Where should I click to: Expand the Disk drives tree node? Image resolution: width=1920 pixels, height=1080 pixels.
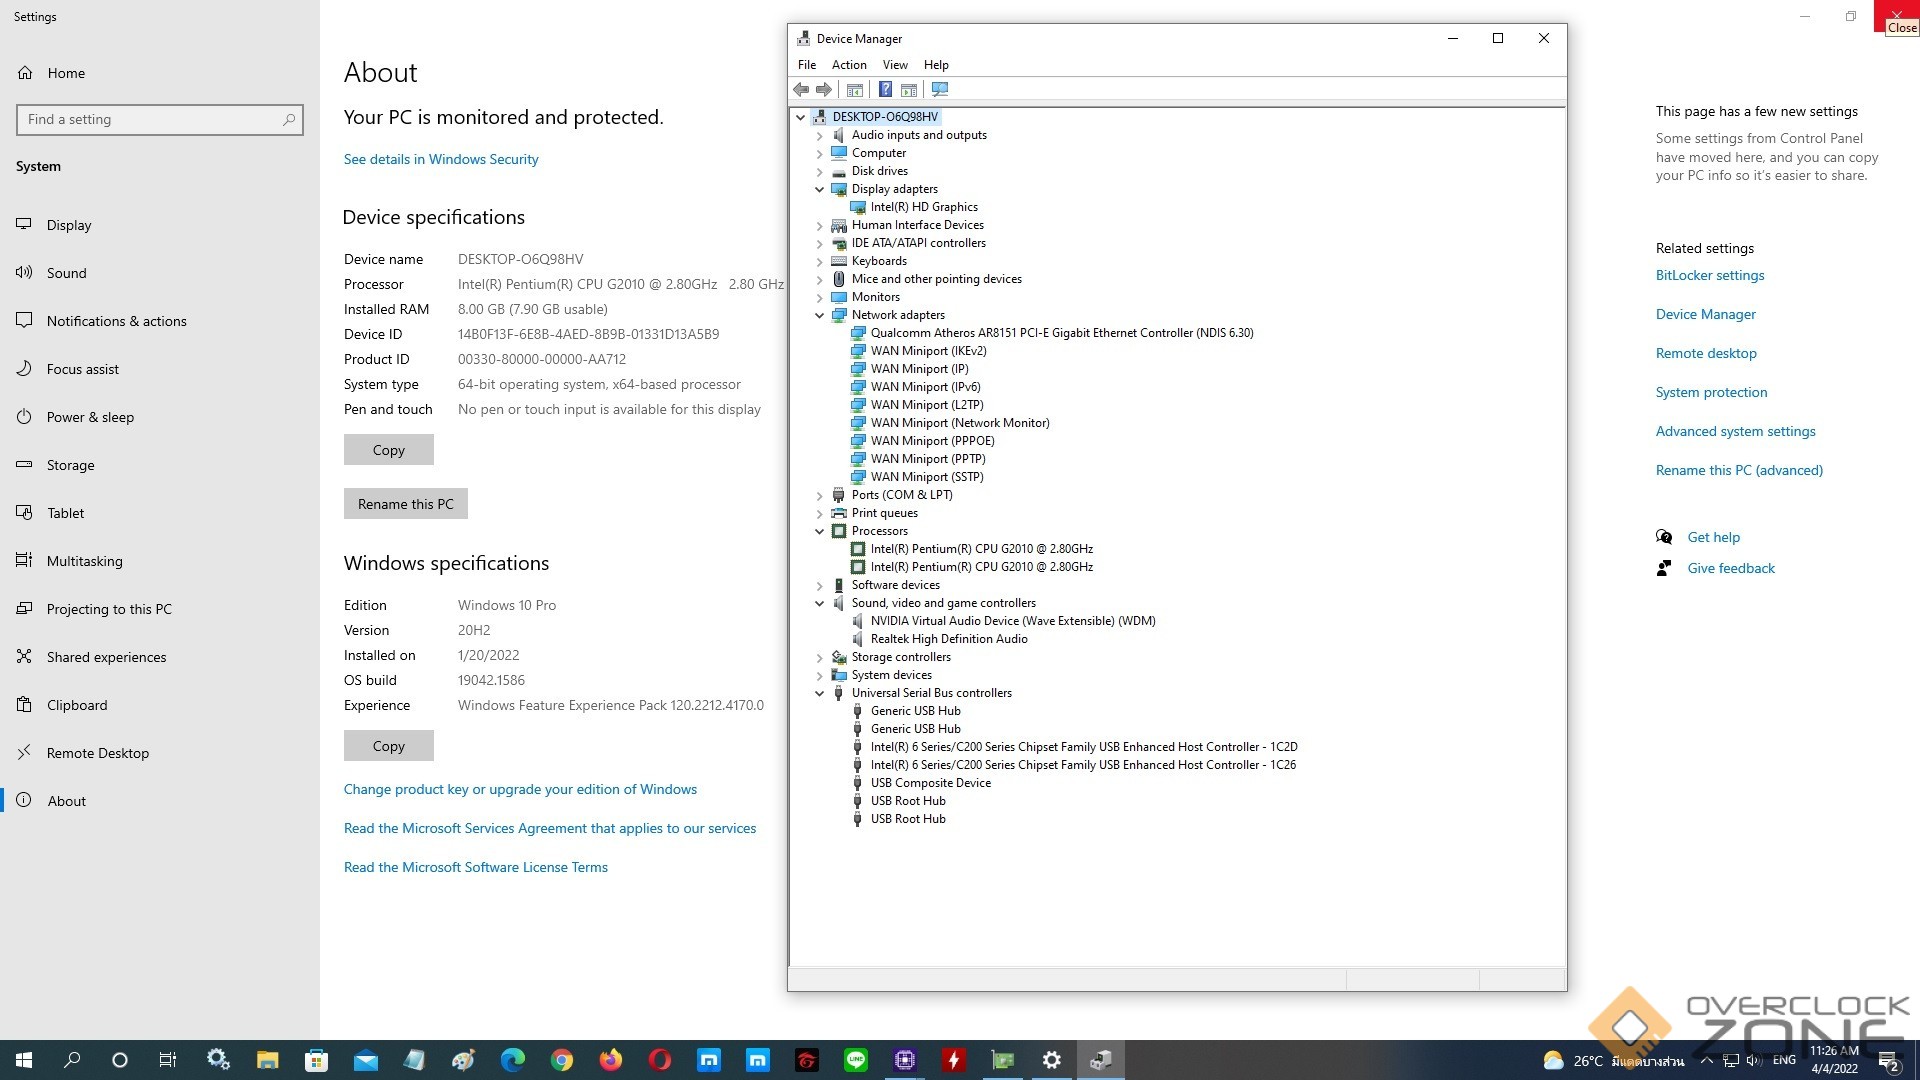[x=820, y=171]
